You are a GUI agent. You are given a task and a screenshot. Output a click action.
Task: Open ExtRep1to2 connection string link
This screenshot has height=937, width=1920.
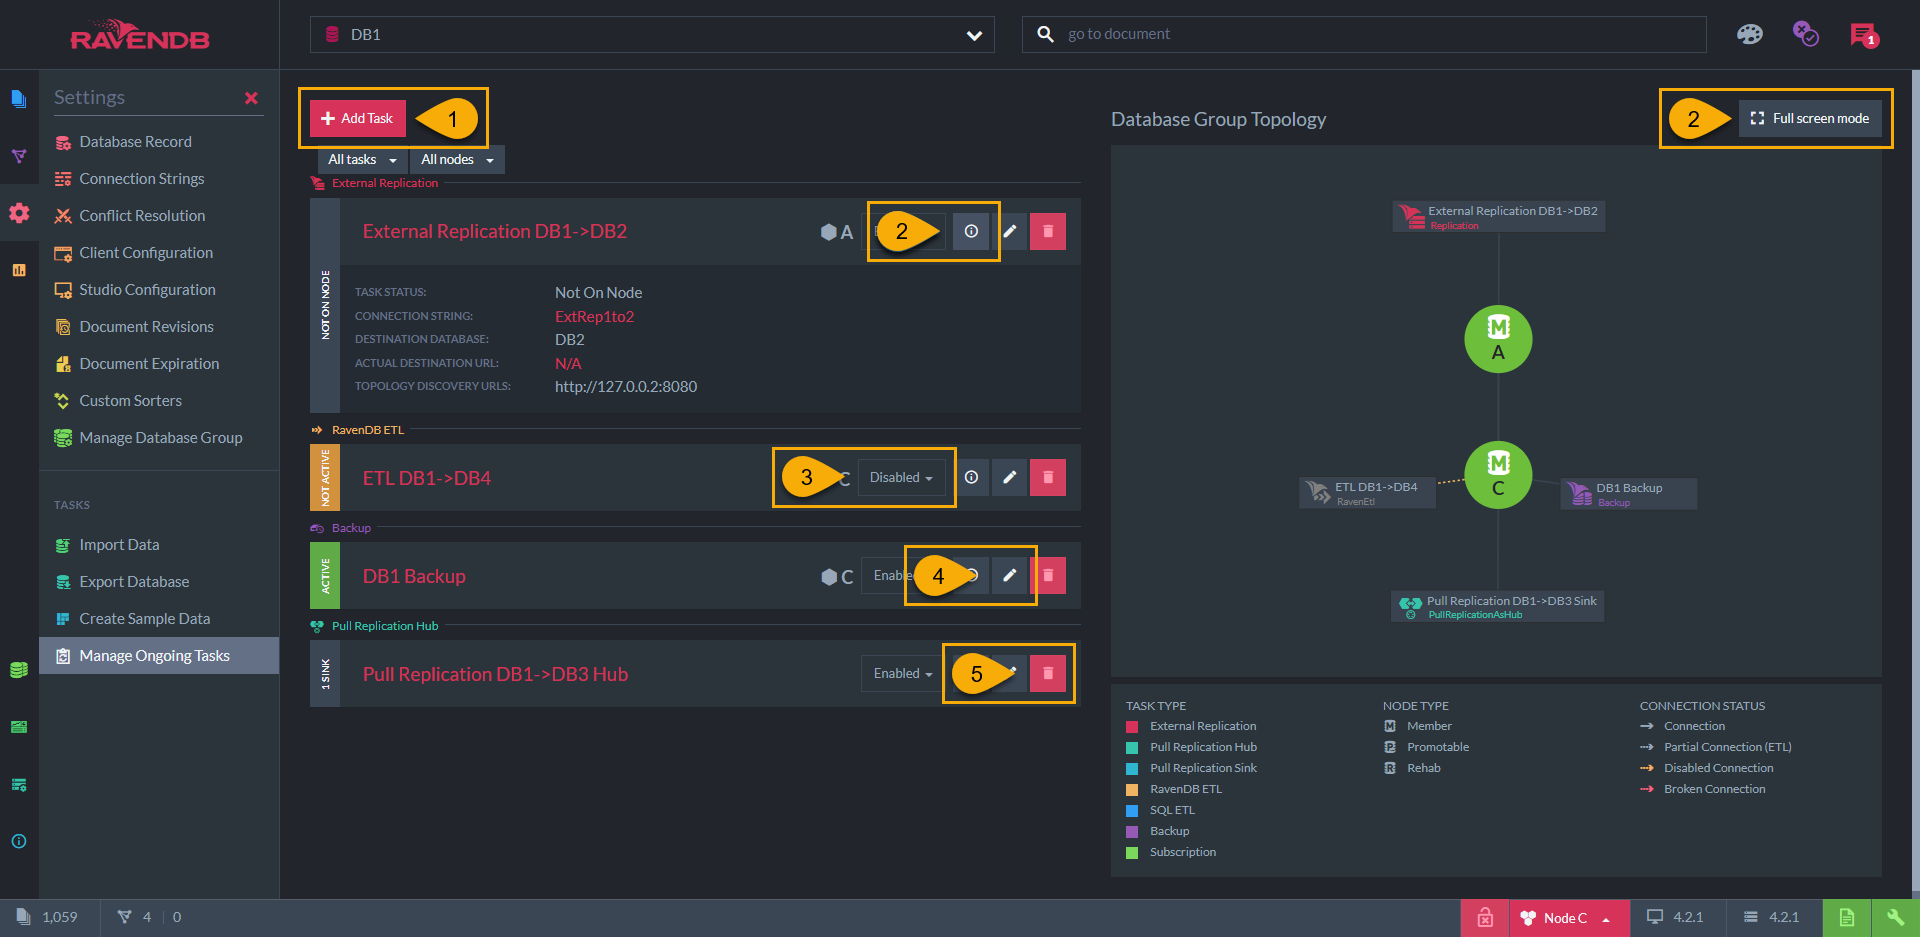[594, 316]
